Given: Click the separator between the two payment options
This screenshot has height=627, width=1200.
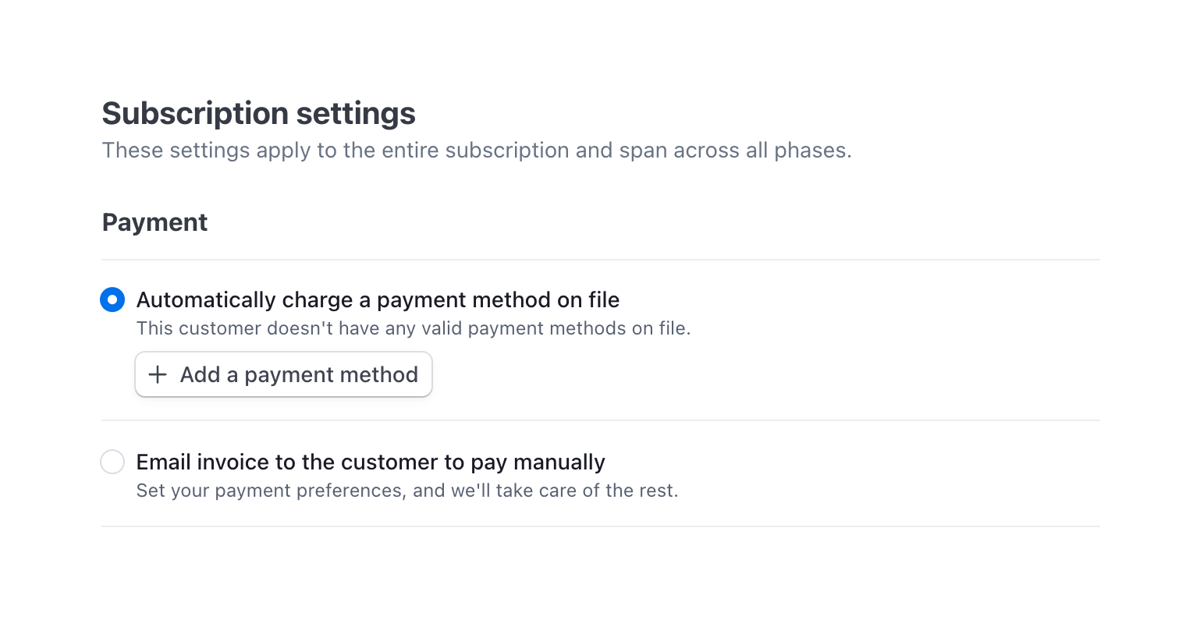Looking at the screenshot, I should (600, 420).
